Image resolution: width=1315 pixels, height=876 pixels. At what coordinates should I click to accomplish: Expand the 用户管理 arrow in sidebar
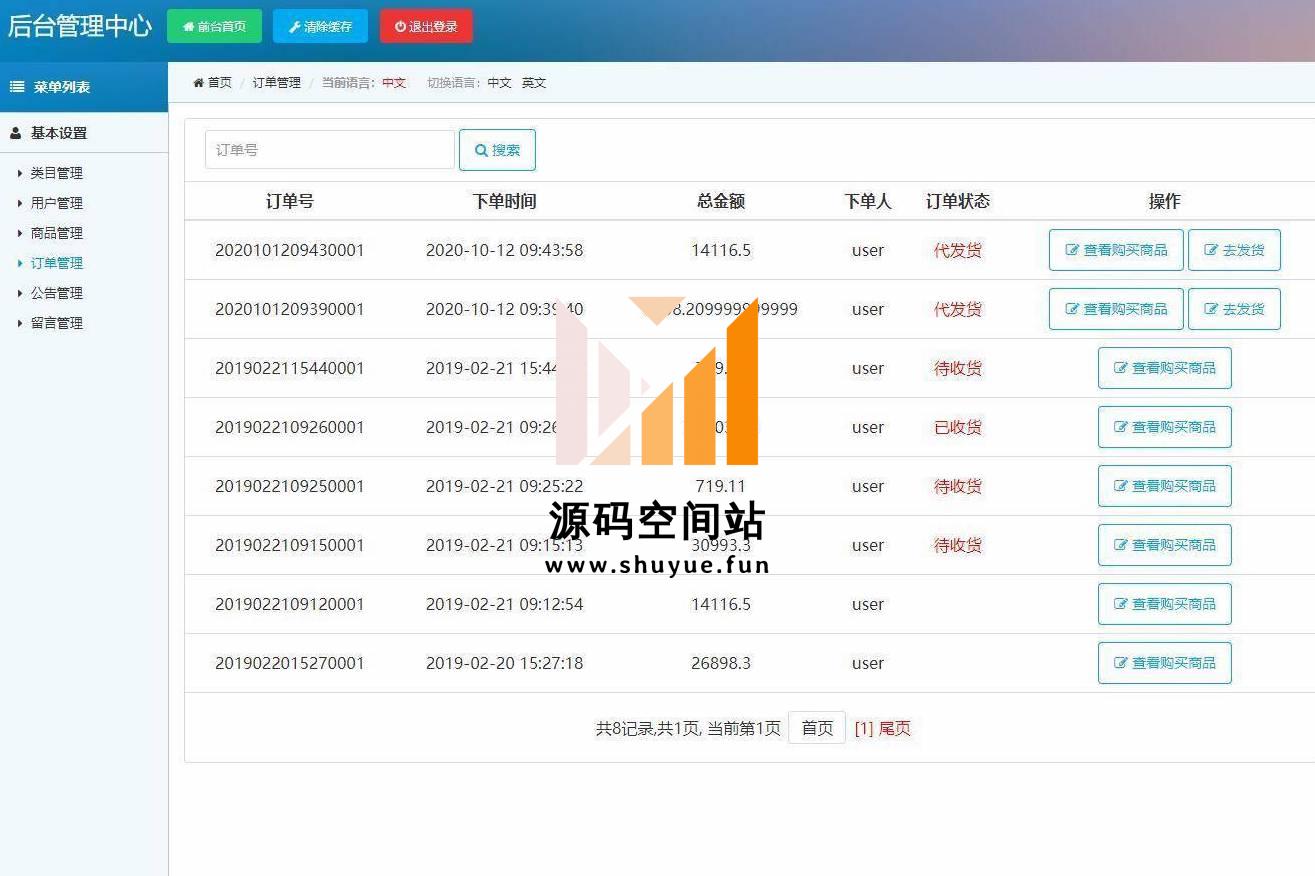[20, 203]
